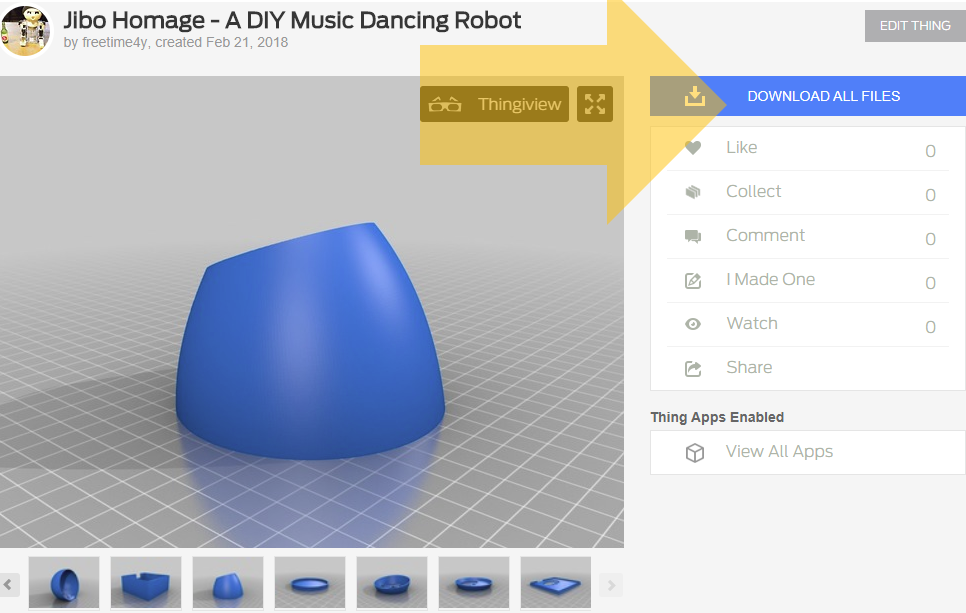Click the Comment count zero
This screenshot has height=613, width=966.
click(x=930, y=239)
